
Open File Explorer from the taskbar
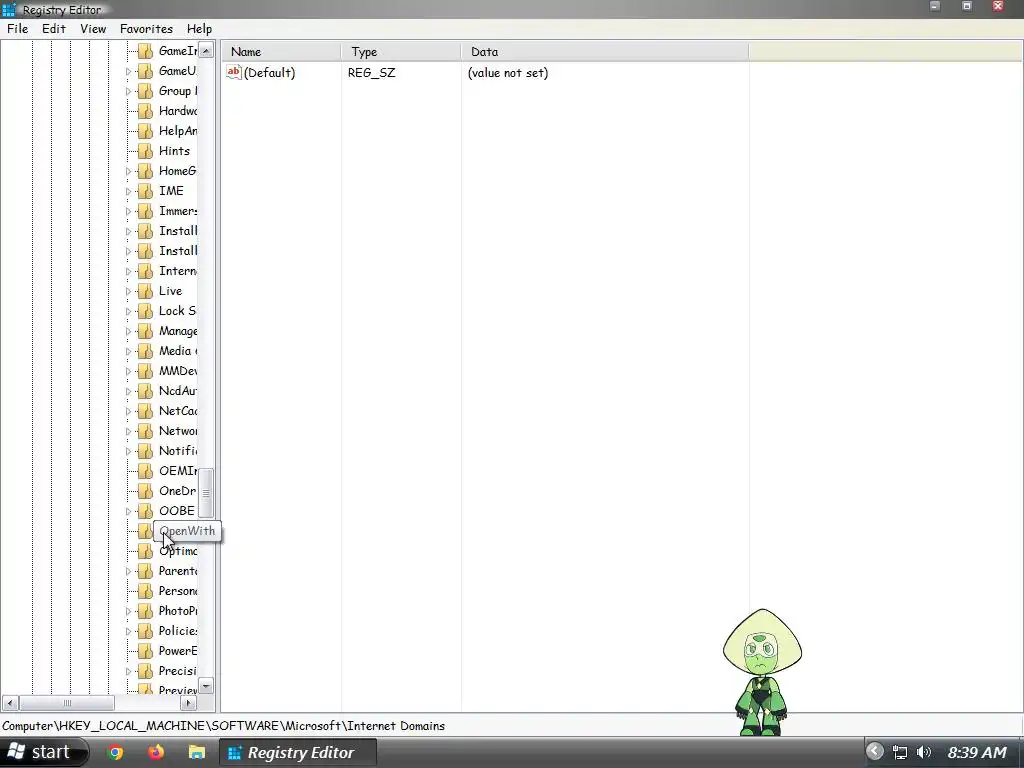point(197,752)
